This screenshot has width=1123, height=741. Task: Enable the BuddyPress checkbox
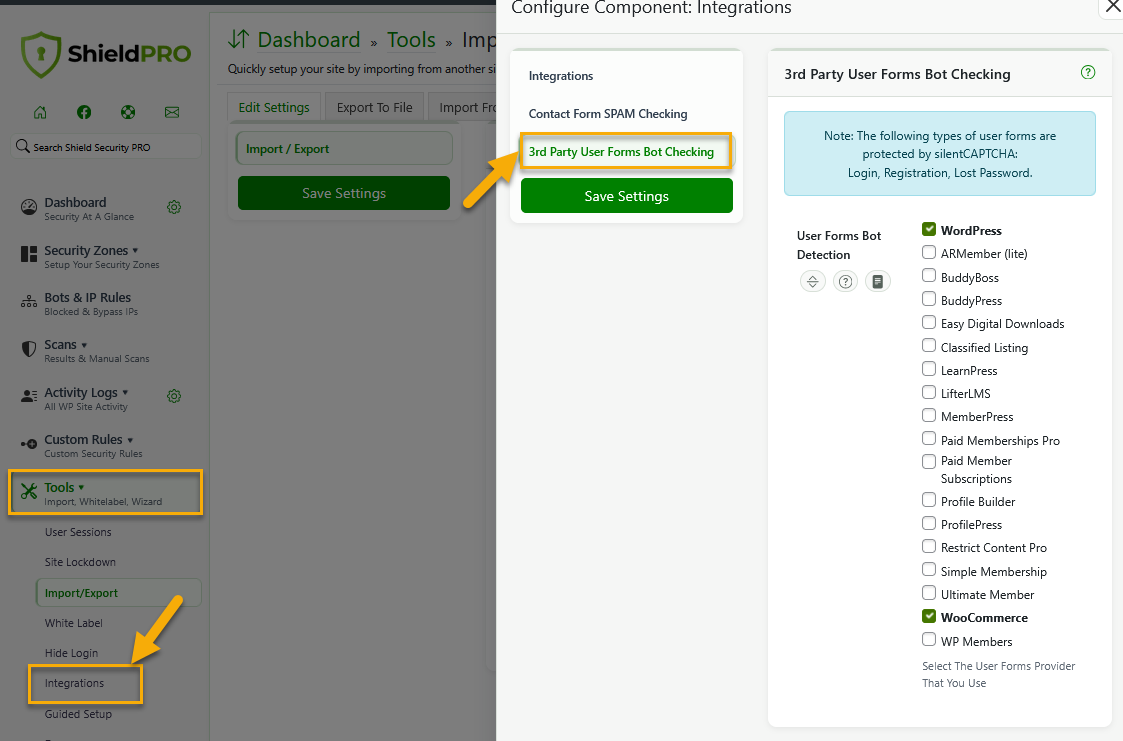click(x=928, y=299)
